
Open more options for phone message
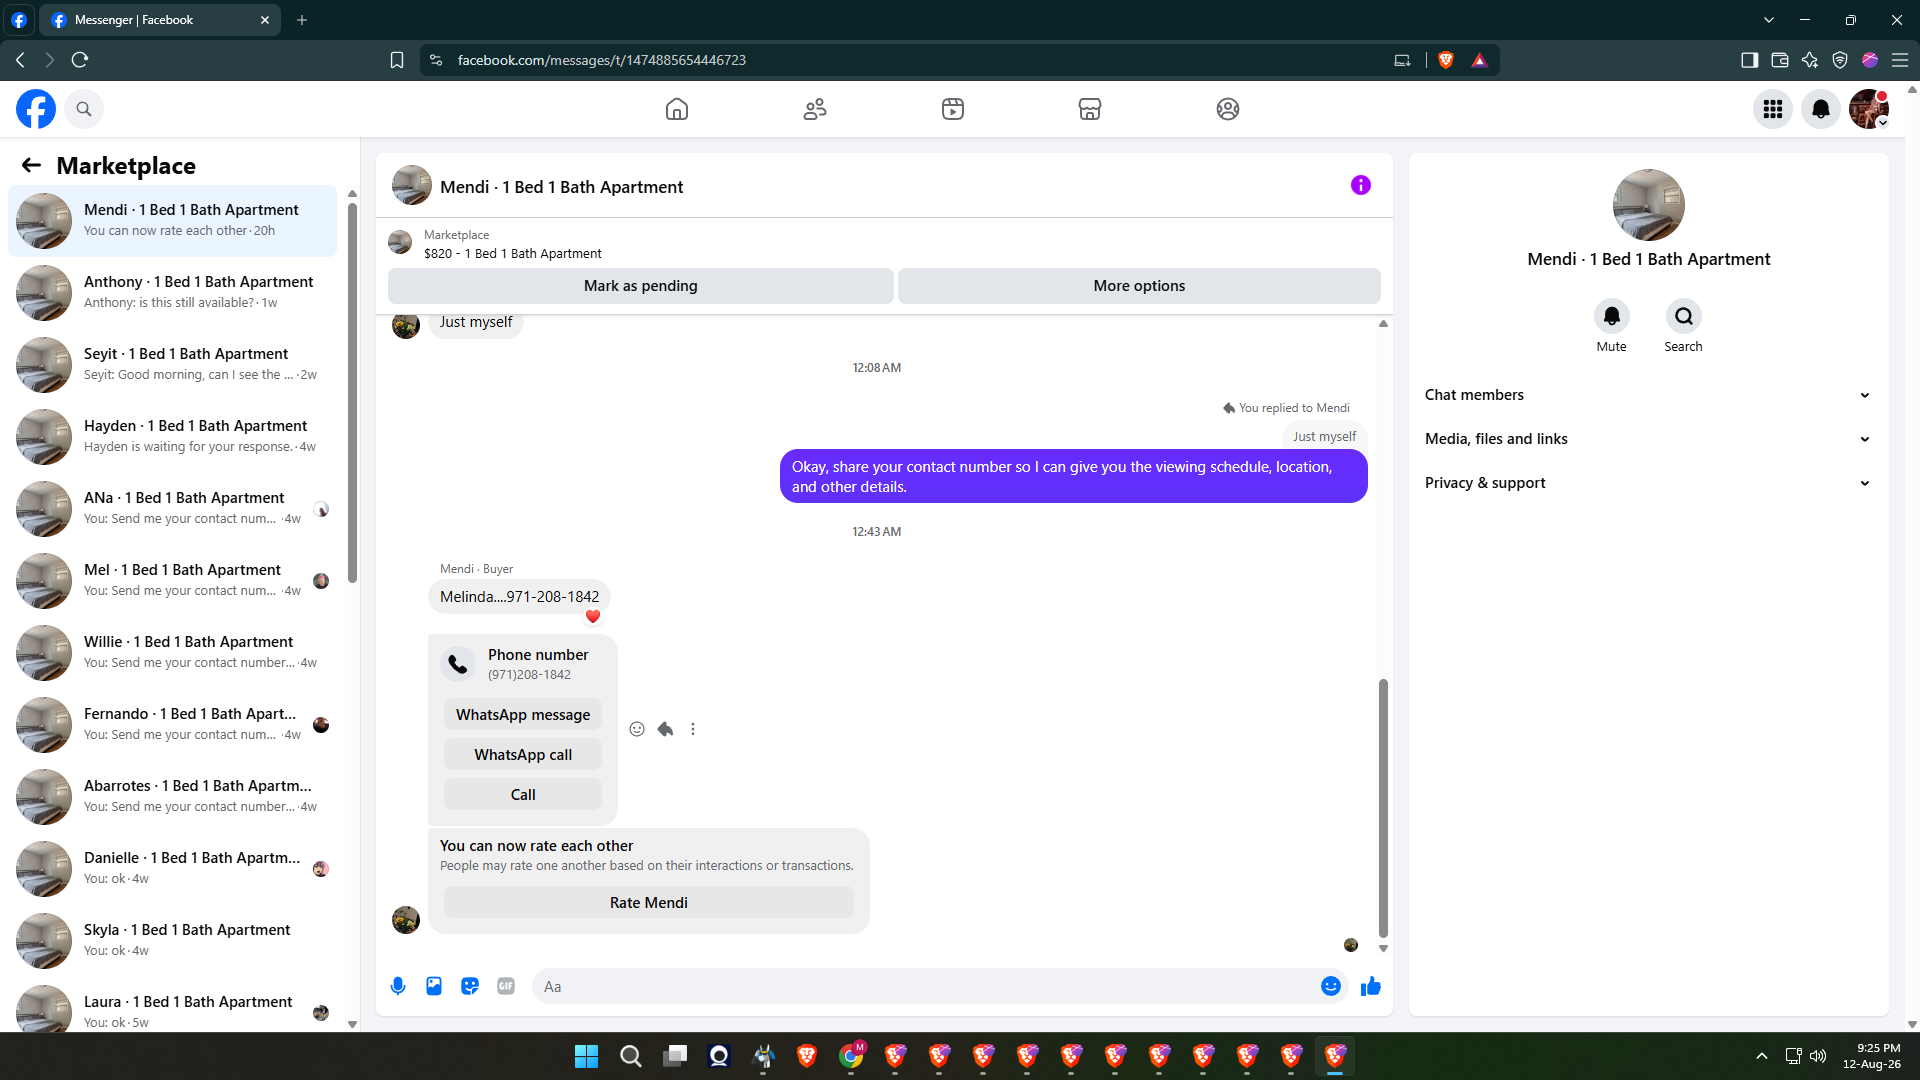(x=693, y=729)
